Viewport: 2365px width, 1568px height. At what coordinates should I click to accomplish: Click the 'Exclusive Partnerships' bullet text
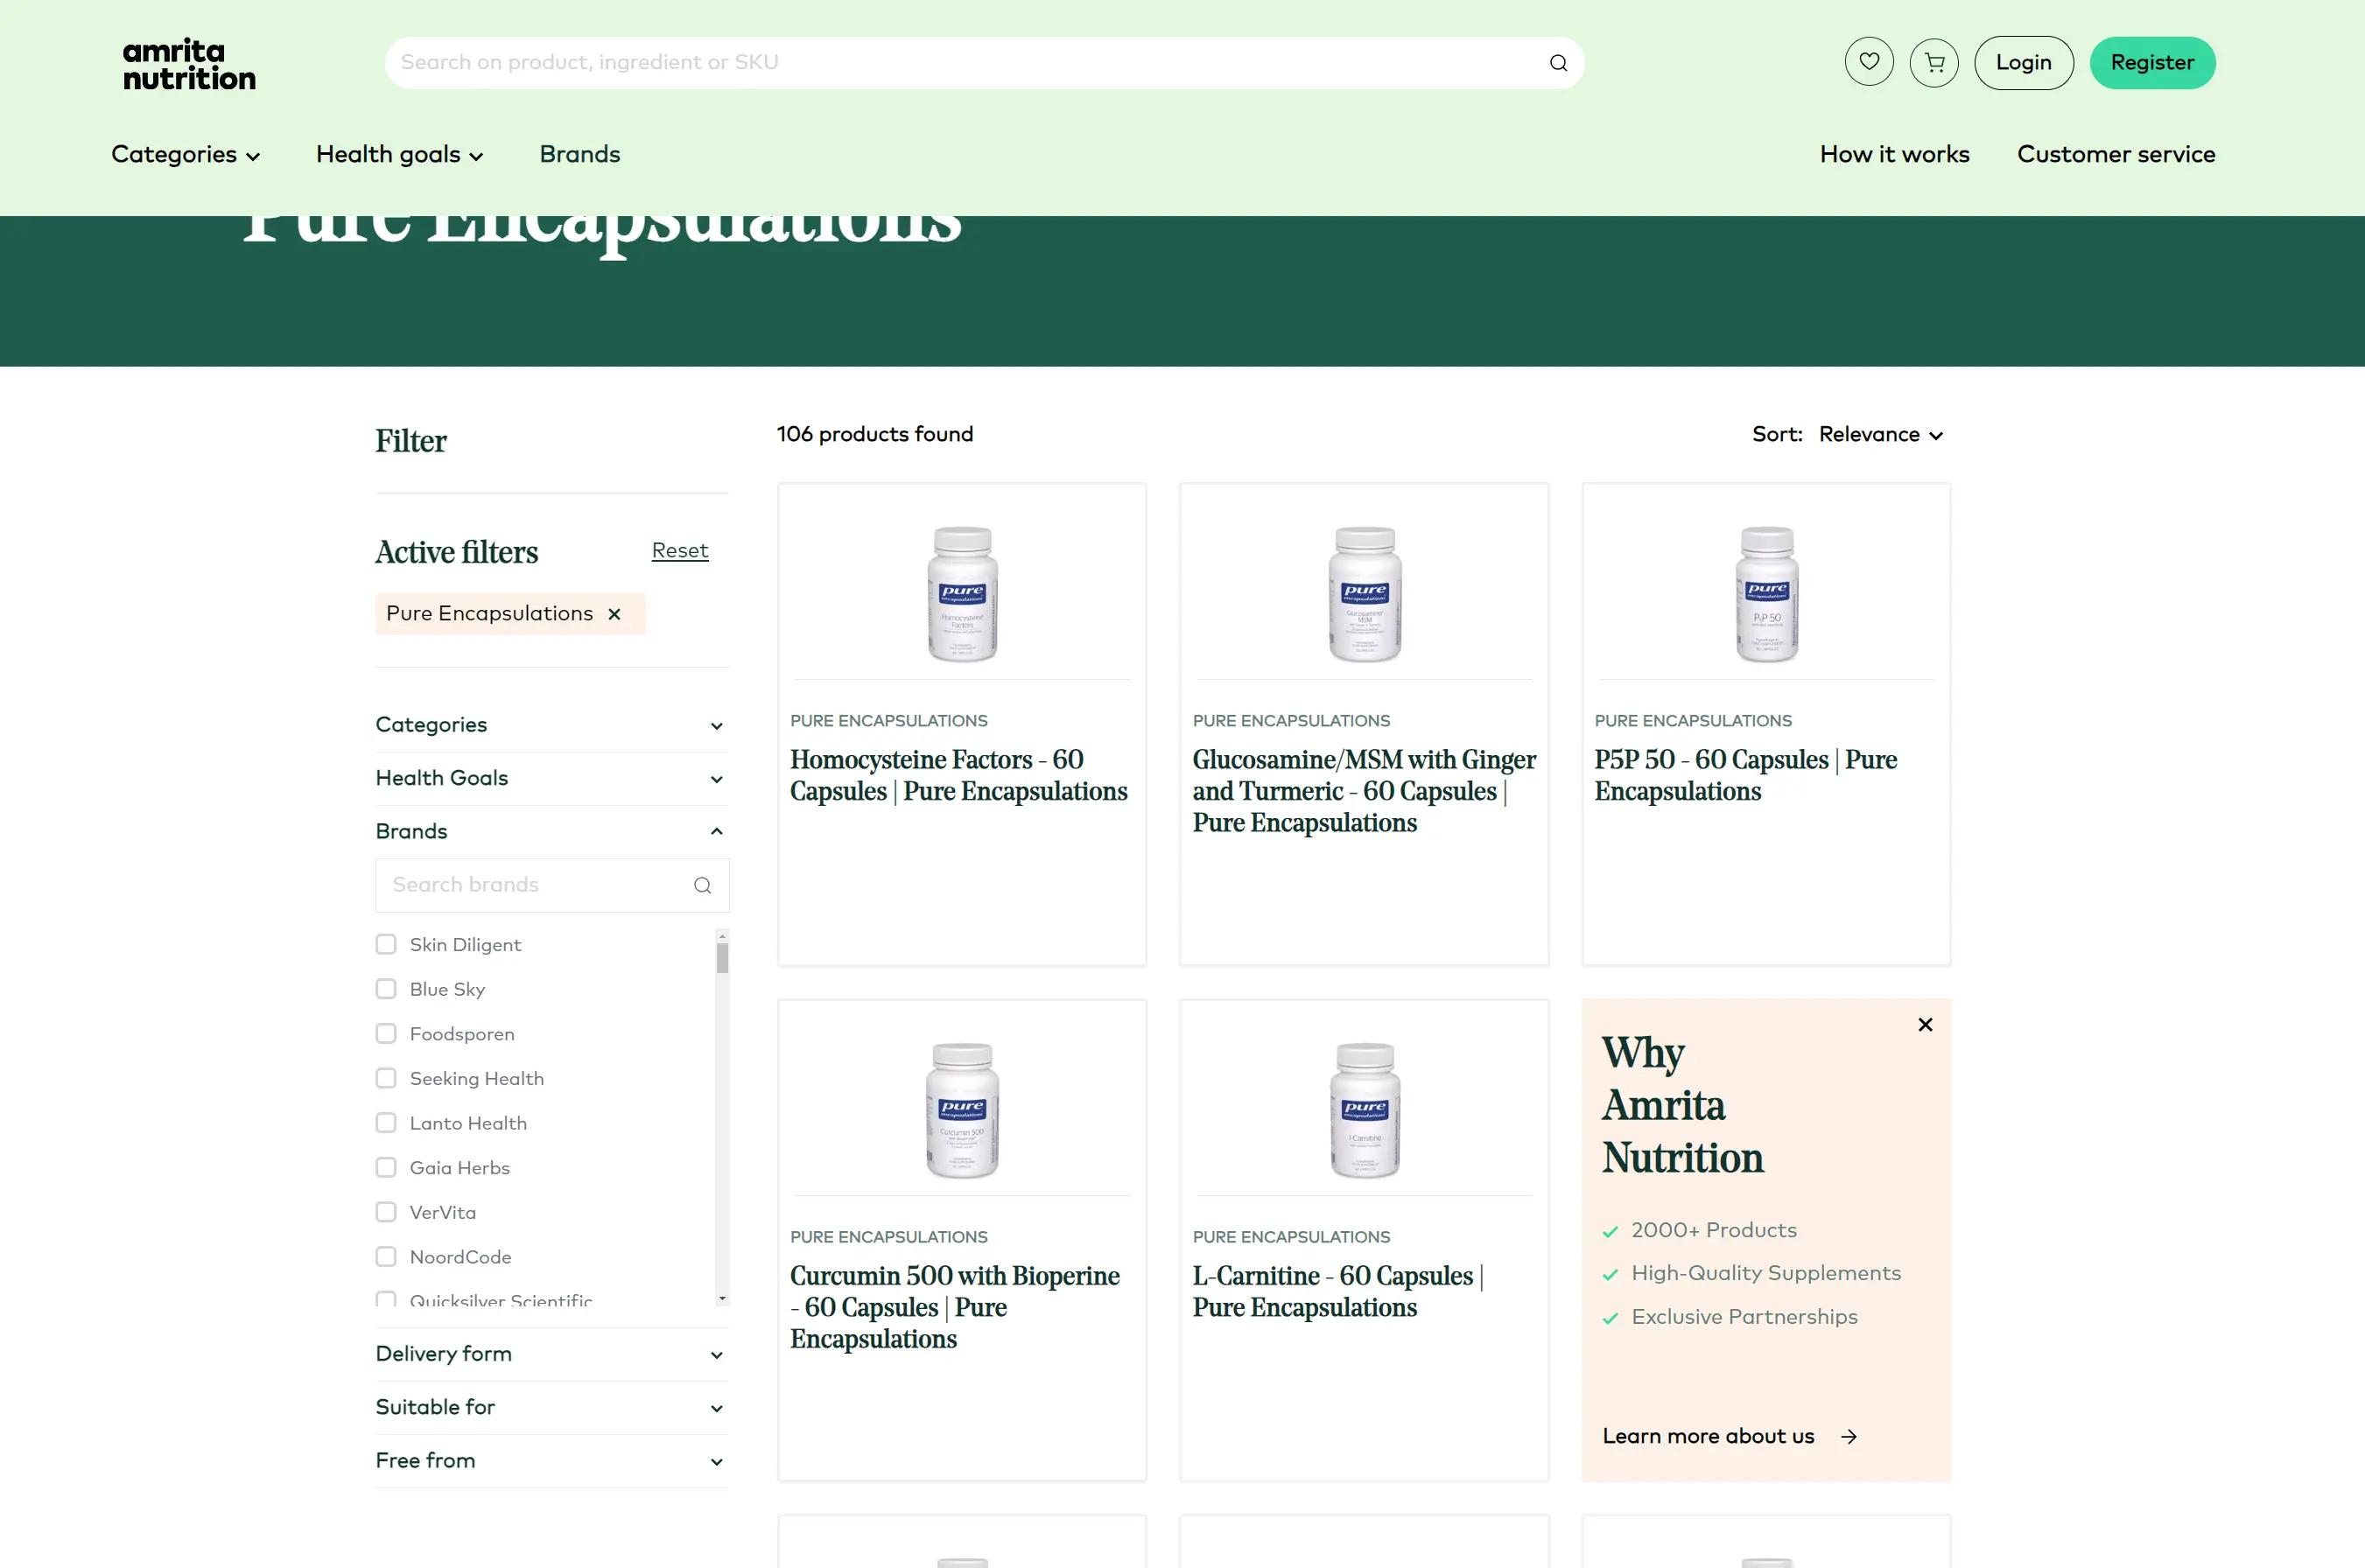click(x=1744, y=1317)
